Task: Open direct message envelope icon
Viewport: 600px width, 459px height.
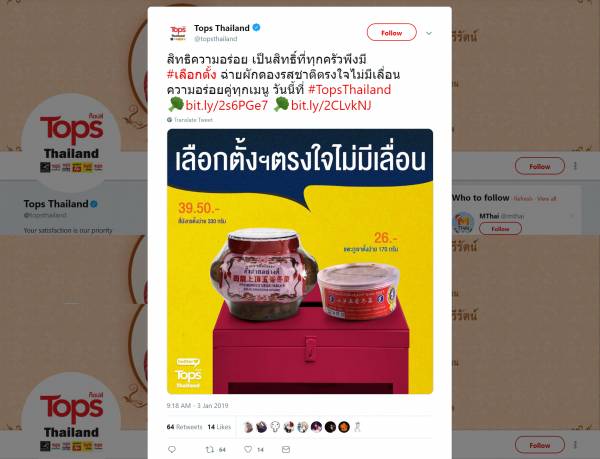Action: click(x=286, y=449)
